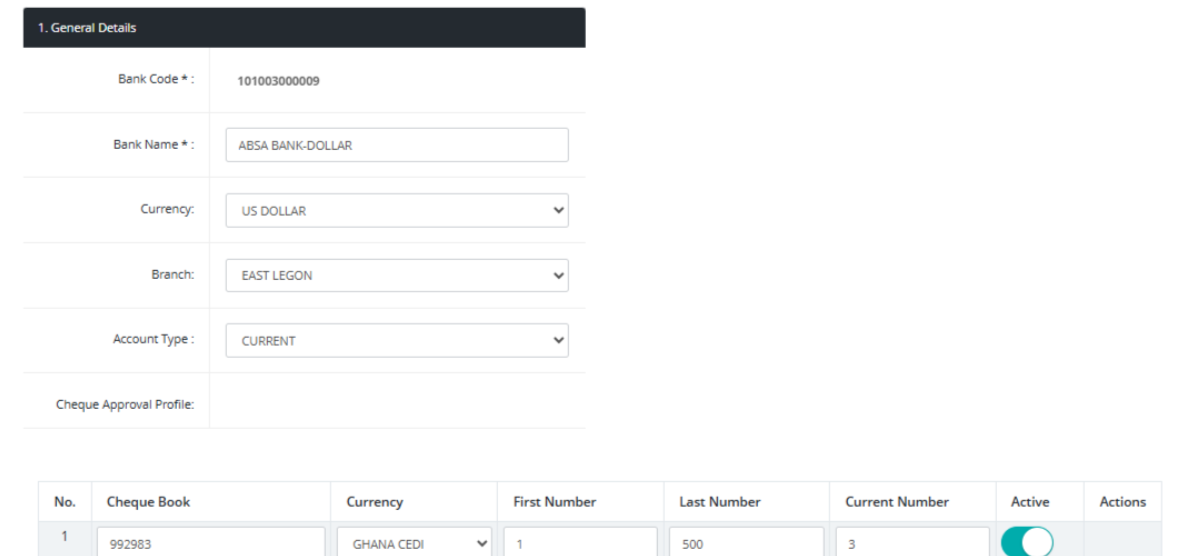
Task: Open the Account Type dropdown
Action: point(397,340)
